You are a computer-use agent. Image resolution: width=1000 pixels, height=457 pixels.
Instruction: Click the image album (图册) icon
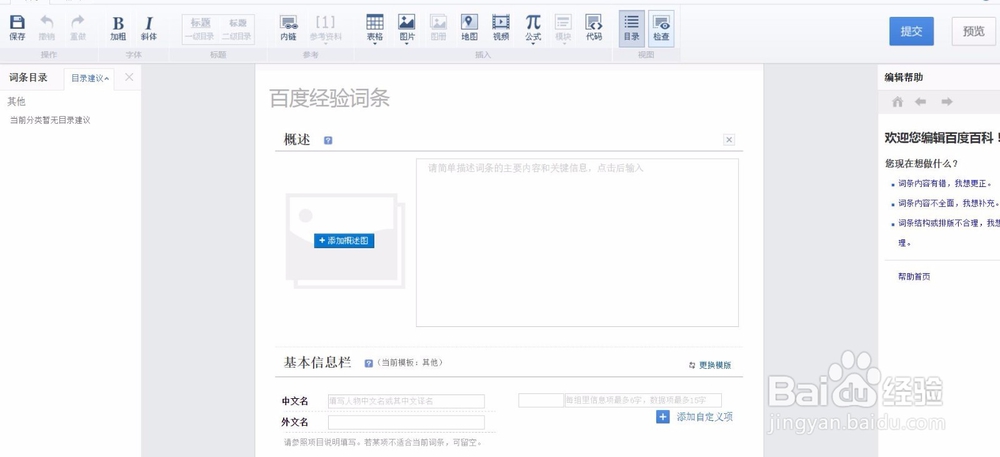click(438, 28)
